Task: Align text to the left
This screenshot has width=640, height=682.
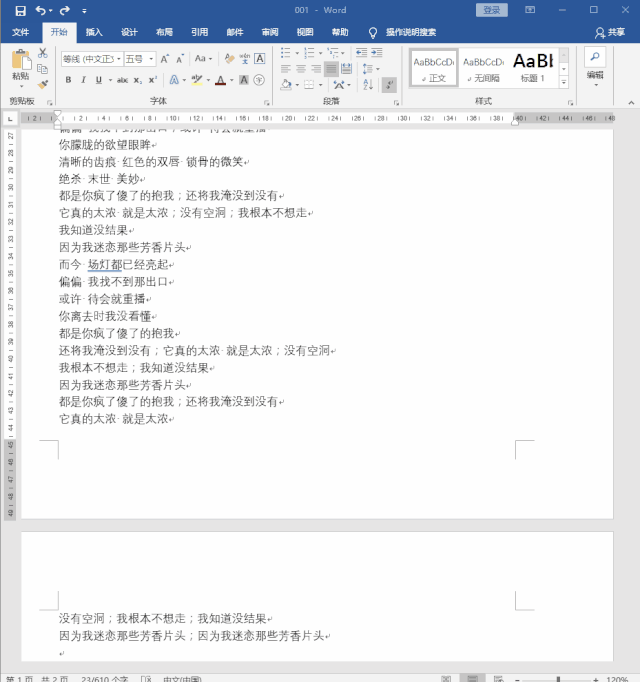Action: [285, 69]
